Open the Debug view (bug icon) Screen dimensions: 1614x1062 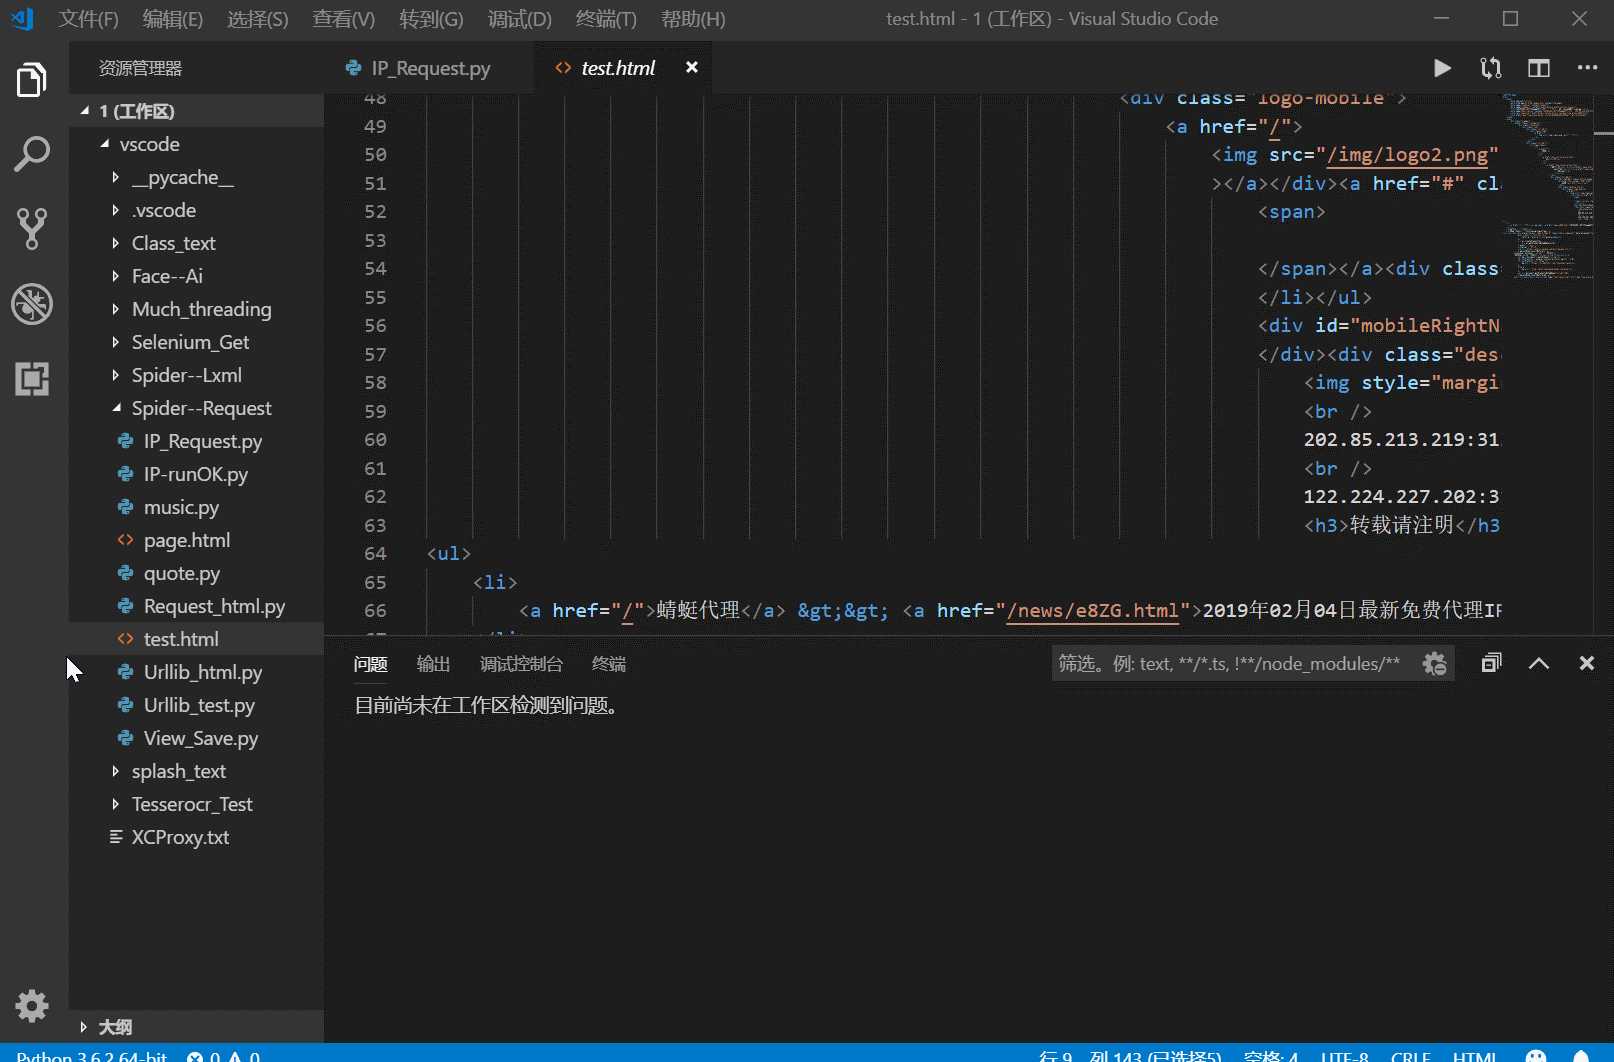pos(32,304)
